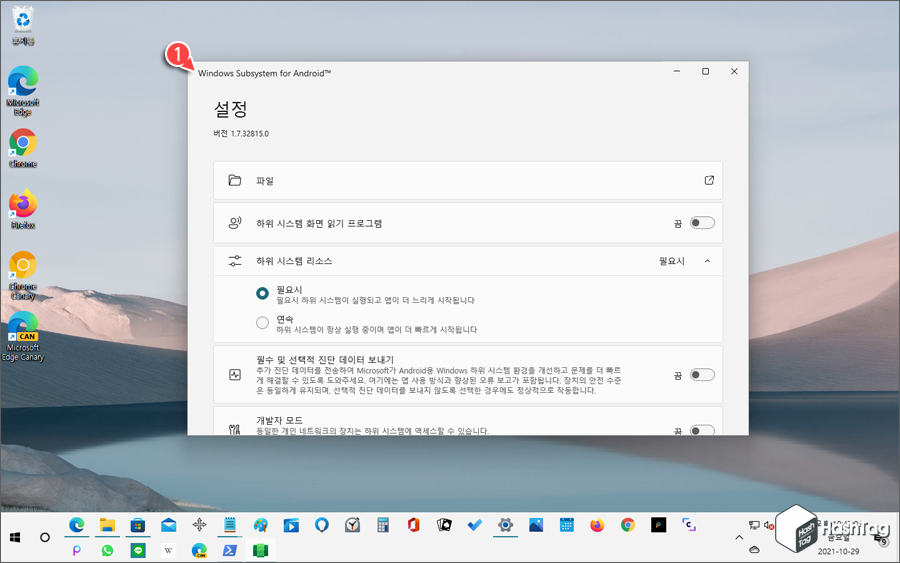Image resolution: width=900 pixels, height=563 pixels.
Task: Open the Paint app from taskbar
Action: point(261,525)
